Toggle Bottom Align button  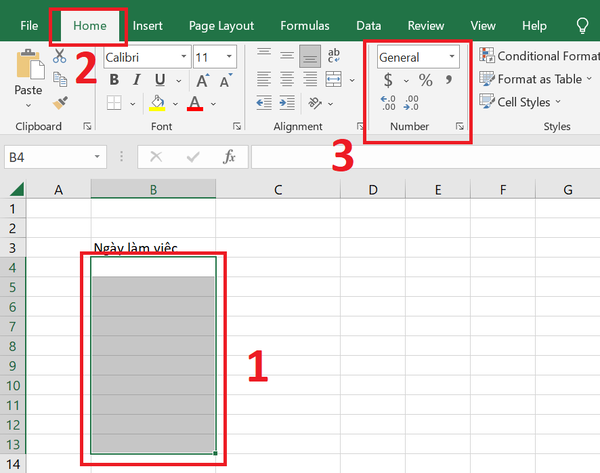pos(310,57)
